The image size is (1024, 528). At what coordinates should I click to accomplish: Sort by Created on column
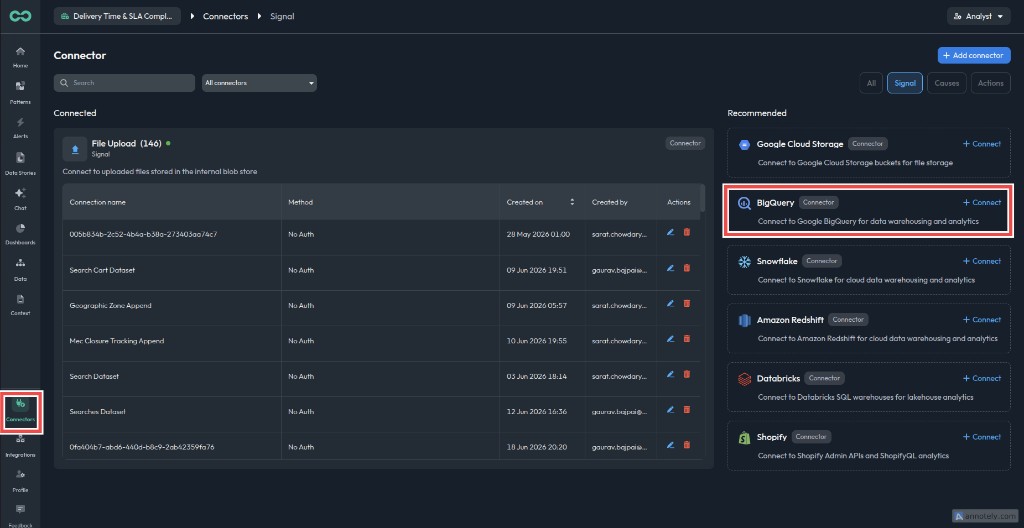572,203
